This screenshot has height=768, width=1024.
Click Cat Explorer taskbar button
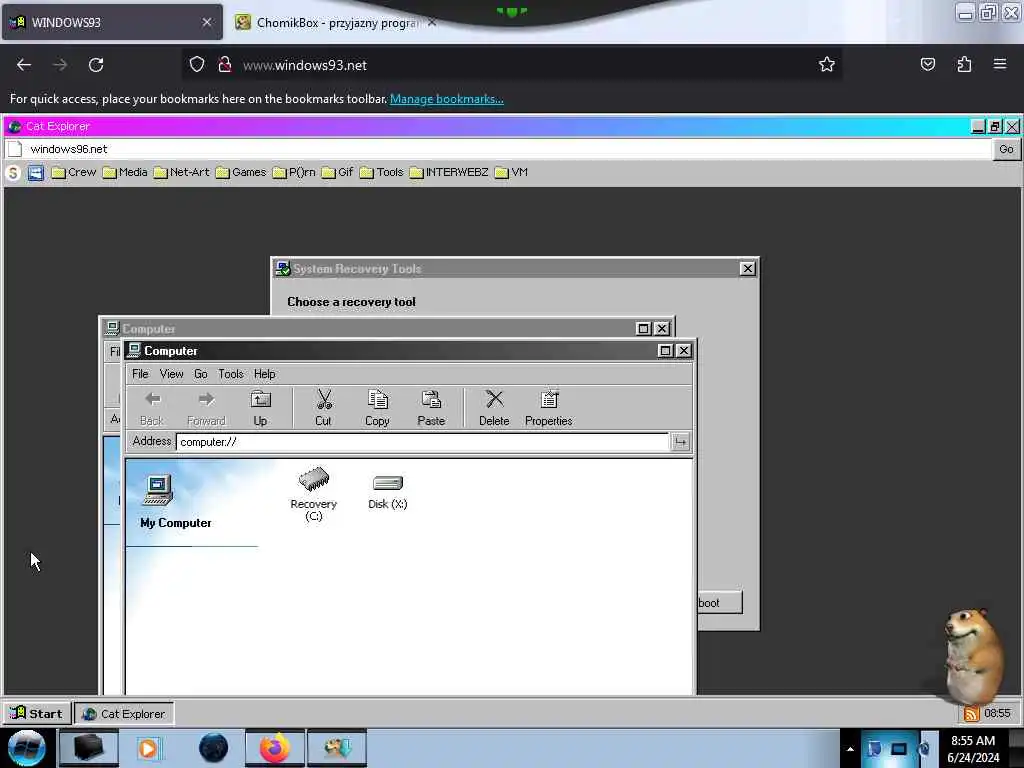click(123, 714)
